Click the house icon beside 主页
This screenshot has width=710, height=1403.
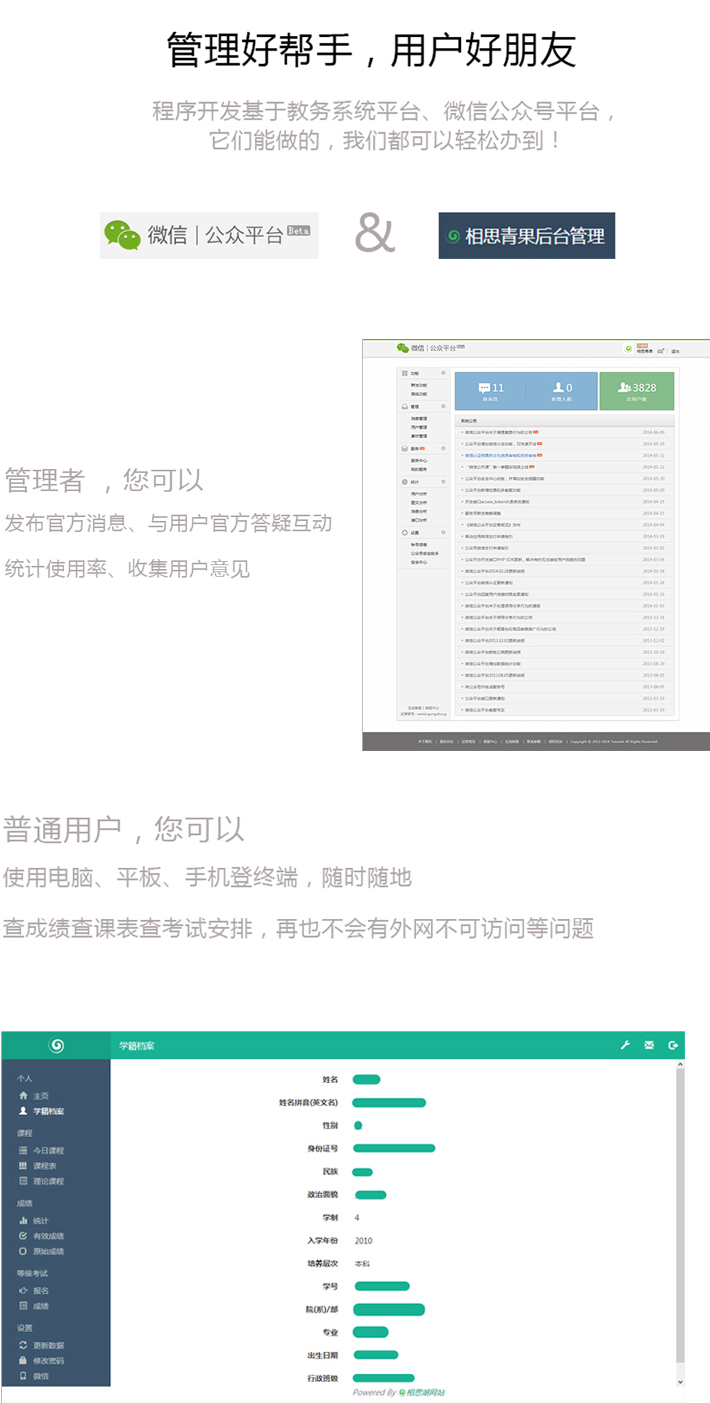pos(23,1096)
